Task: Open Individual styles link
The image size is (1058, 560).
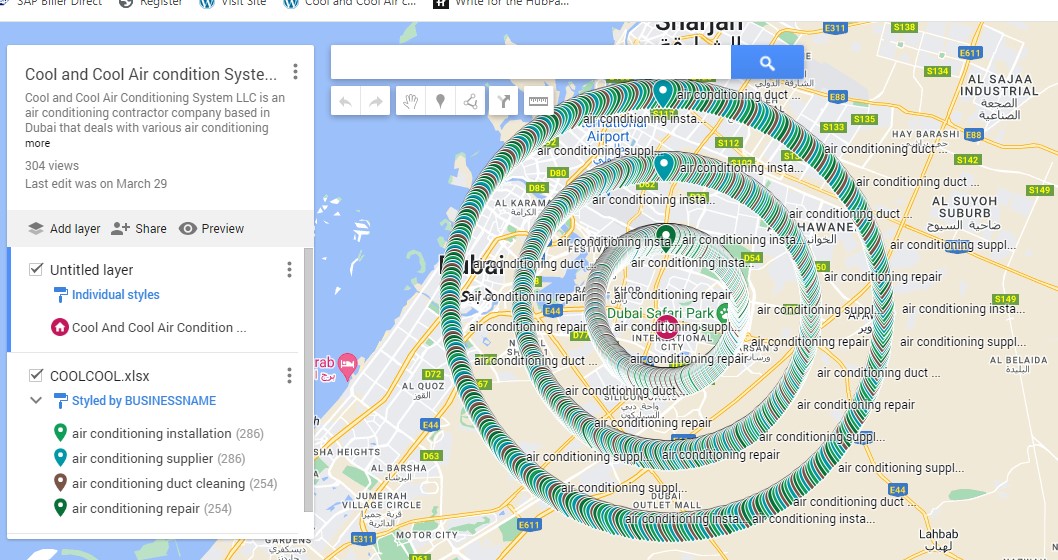Action: [115, 295]
